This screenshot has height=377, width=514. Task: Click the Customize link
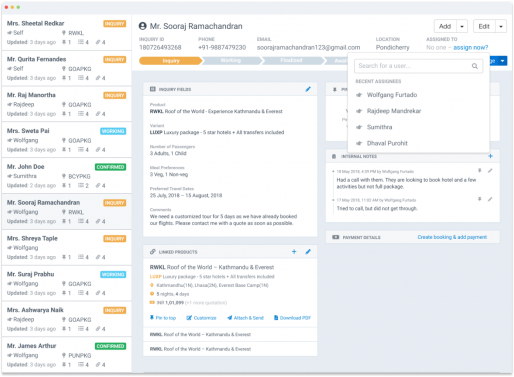click(x=201, y=318)
